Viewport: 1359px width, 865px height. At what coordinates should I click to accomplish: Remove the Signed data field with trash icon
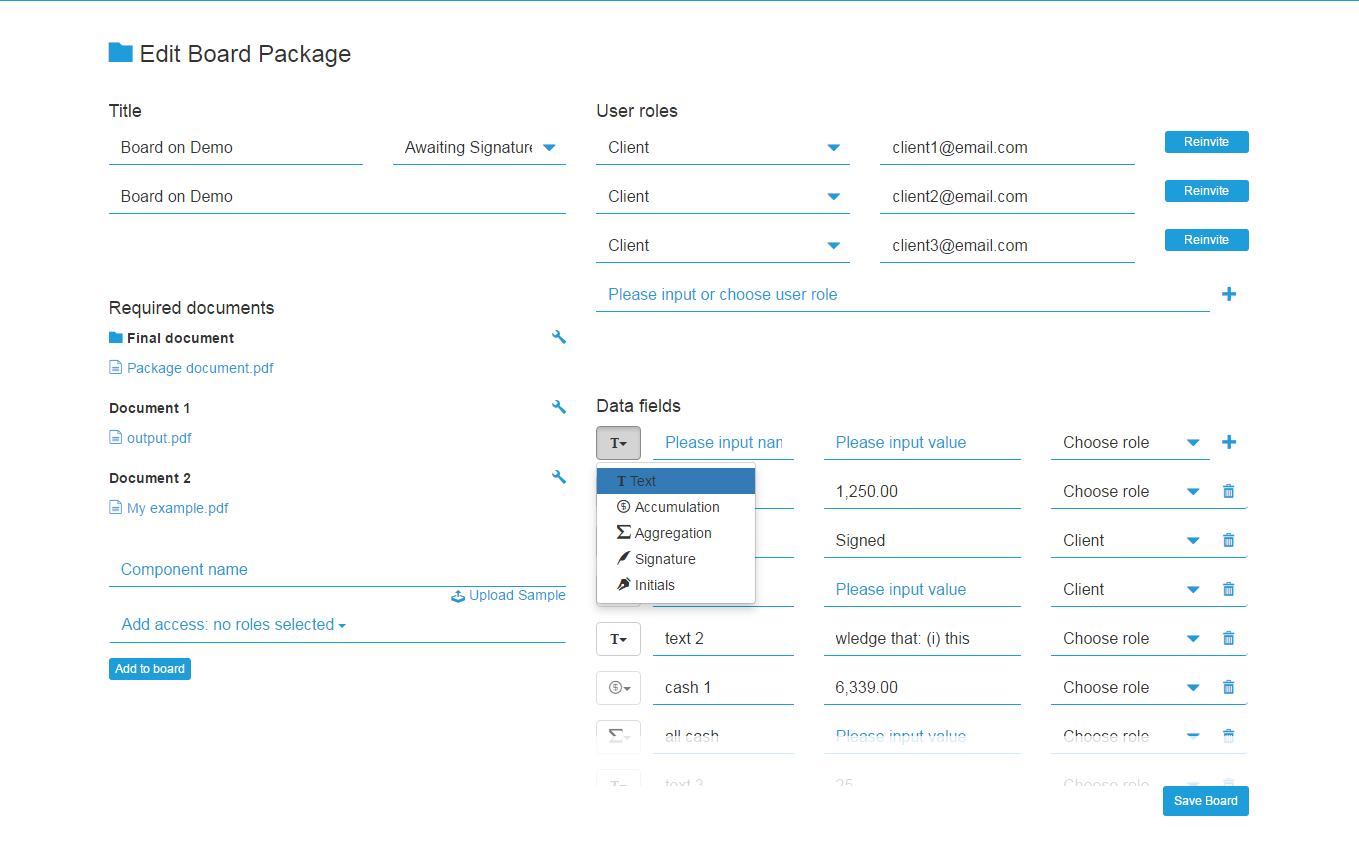click(x=1228, y=539)
